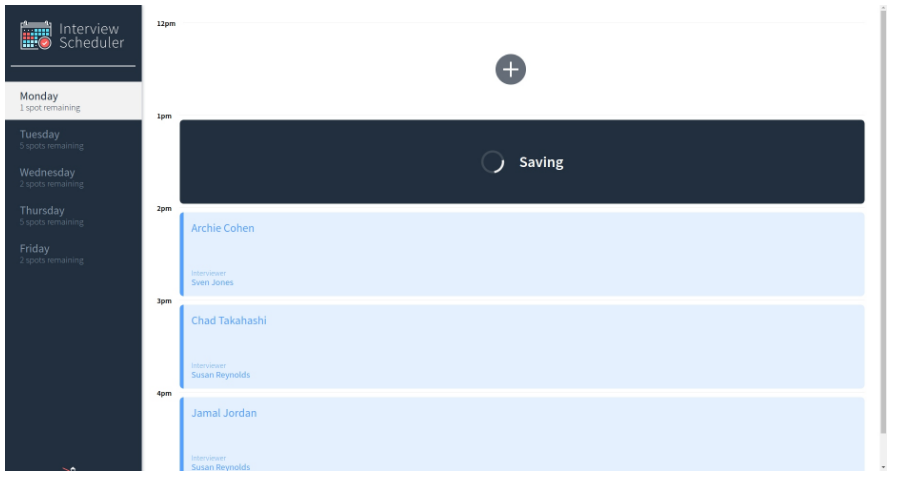
Task: Click Susan Reynolds under Chad Takahashi
Action: 220,375
